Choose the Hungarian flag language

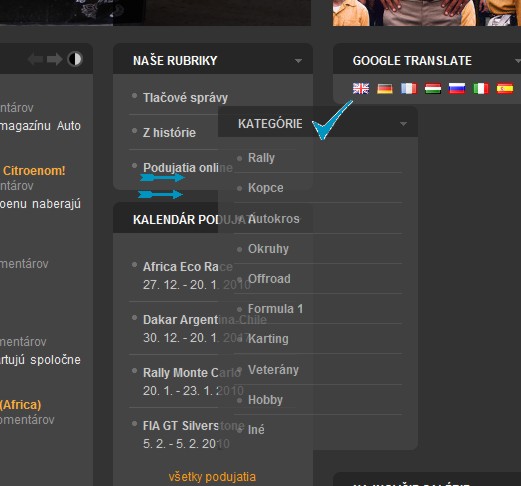[x=433, y=89]
